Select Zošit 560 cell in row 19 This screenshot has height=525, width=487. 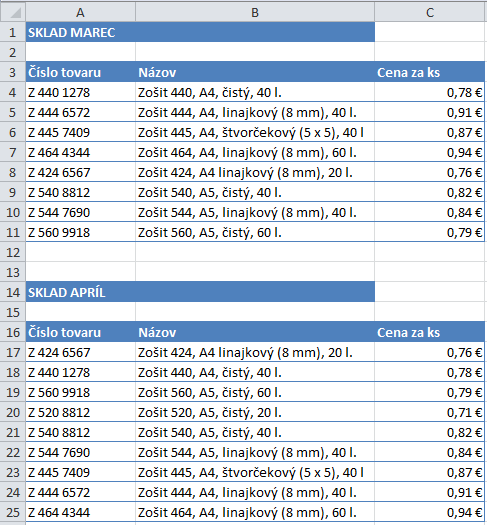click(x=255, y=392)
